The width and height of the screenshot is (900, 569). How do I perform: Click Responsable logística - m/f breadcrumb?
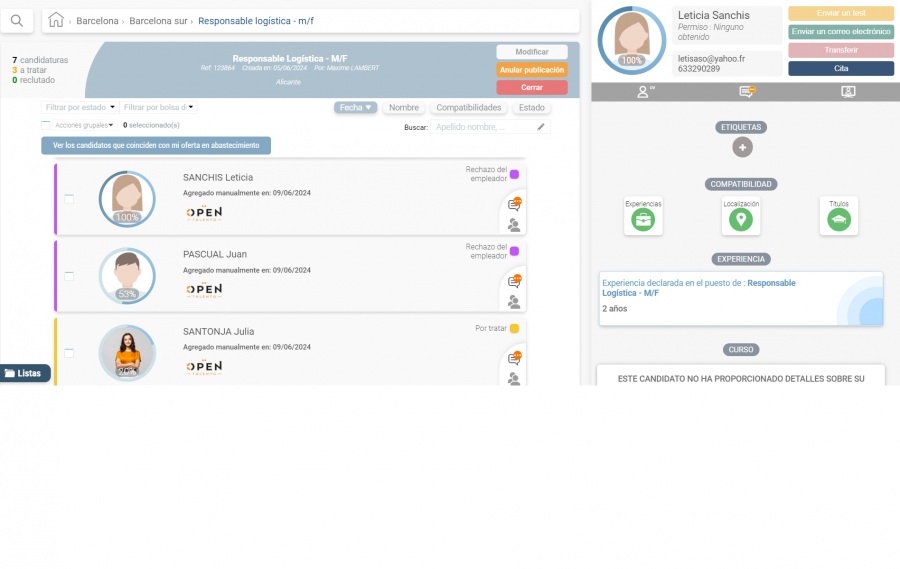tap(256, 21)
